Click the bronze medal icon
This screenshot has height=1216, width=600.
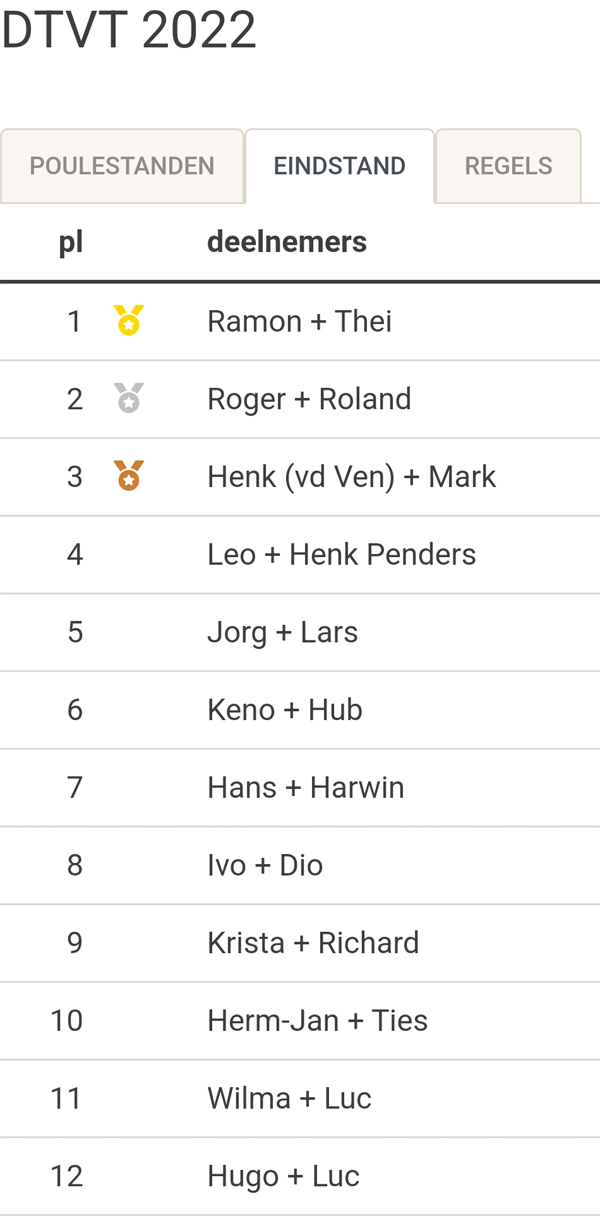click(x=129, y=475)
